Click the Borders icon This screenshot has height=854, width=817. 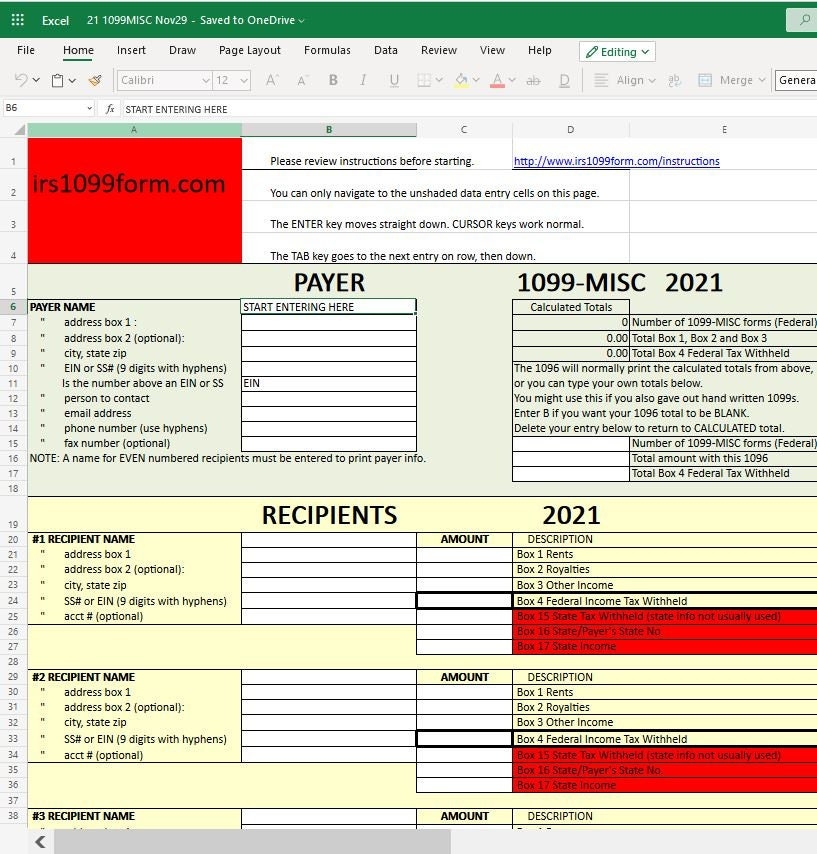point(423,80)
